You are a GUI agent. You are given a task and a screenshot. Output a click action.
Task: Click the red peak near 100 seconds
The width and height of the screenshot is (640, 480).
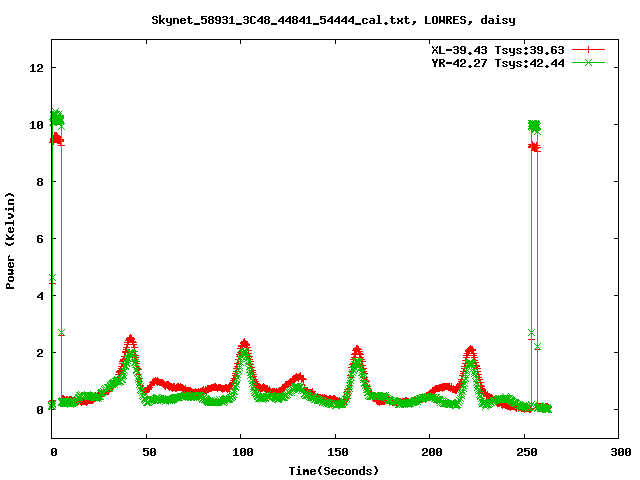244,344
